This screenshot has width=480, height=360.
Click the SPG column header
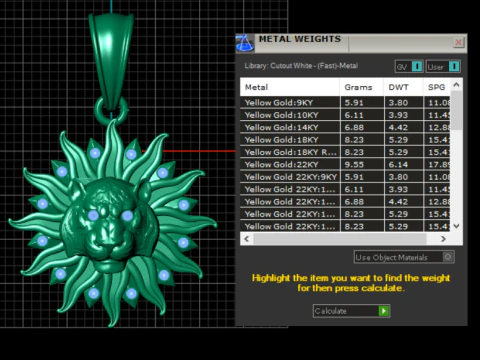[437, 87]
